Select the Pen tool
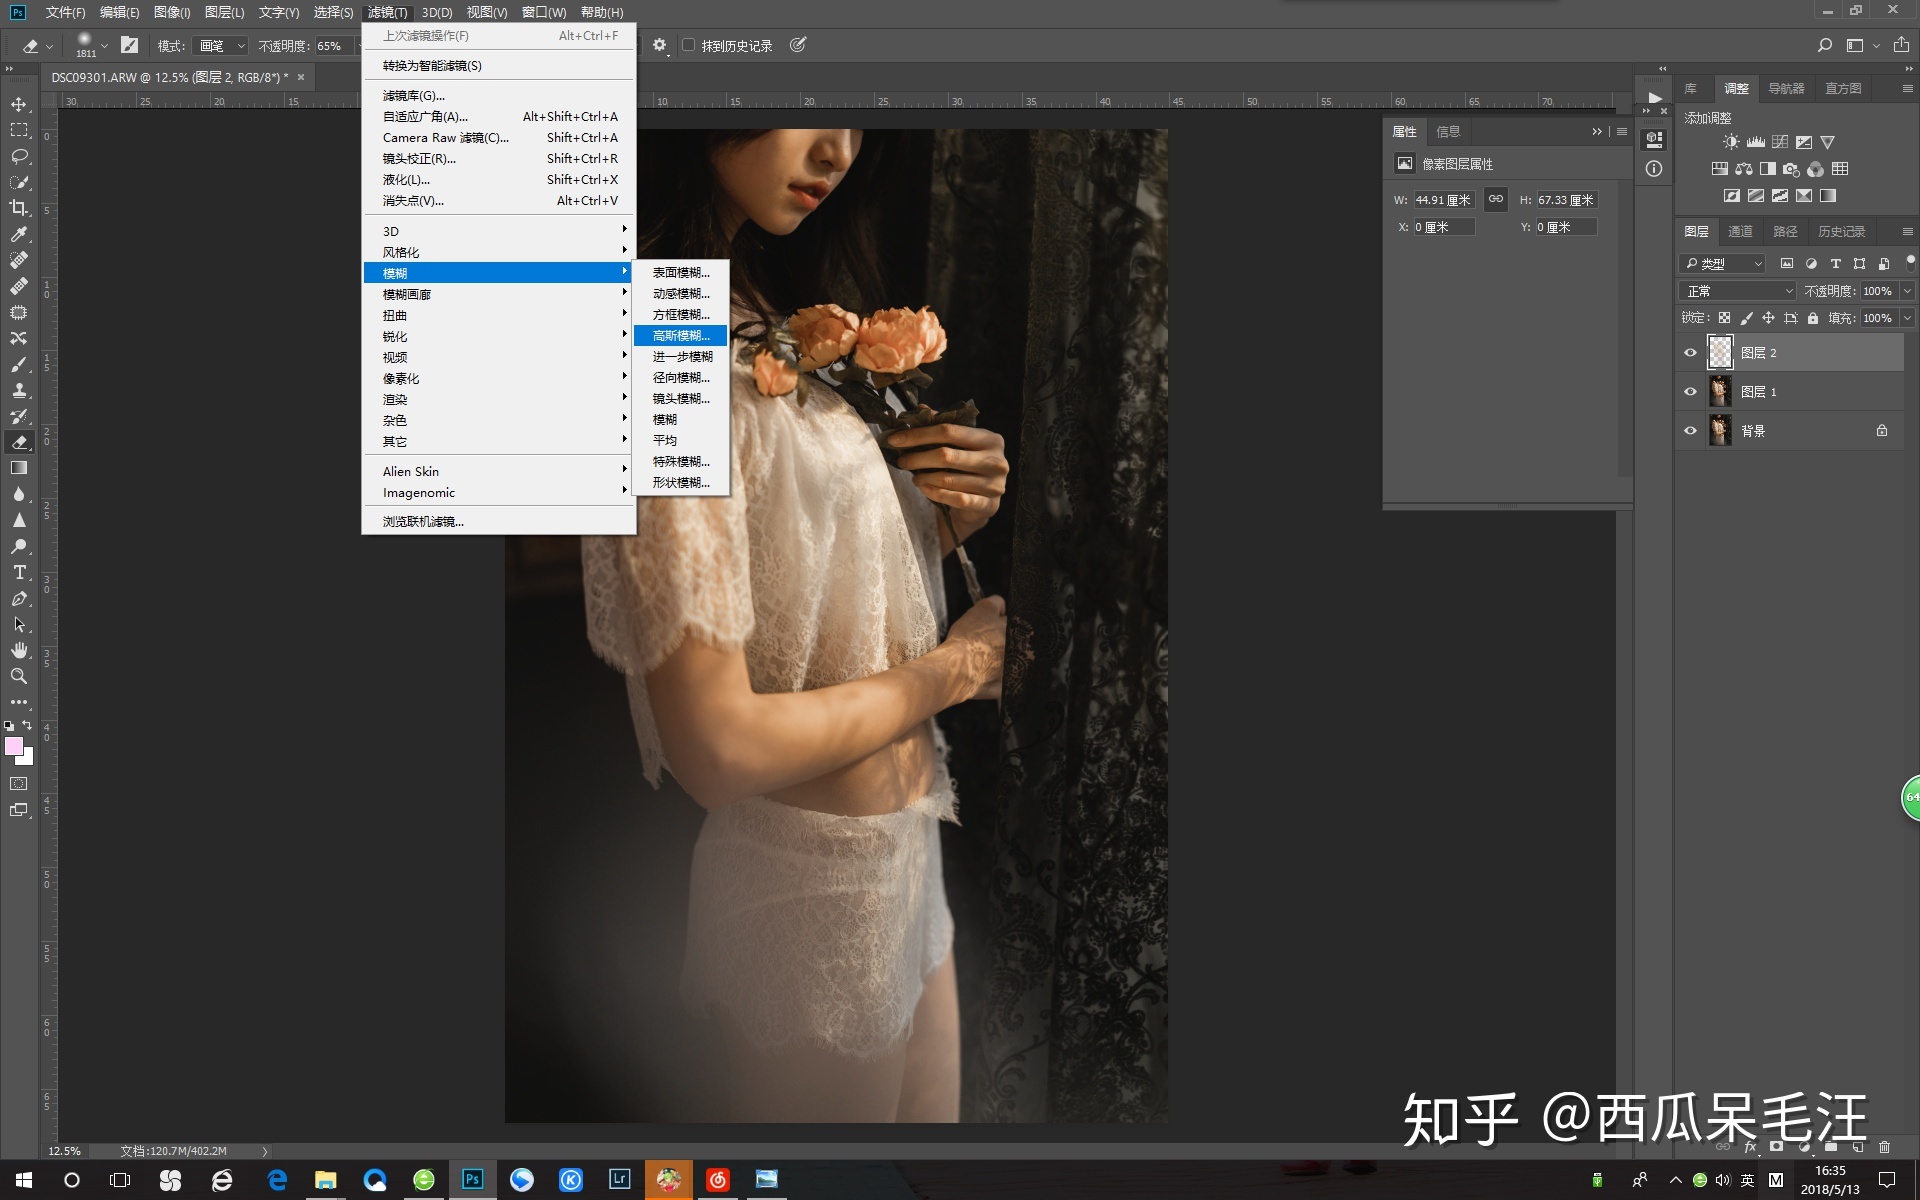The width and height of the screenshot is (1920, 1200). (19, 598)
